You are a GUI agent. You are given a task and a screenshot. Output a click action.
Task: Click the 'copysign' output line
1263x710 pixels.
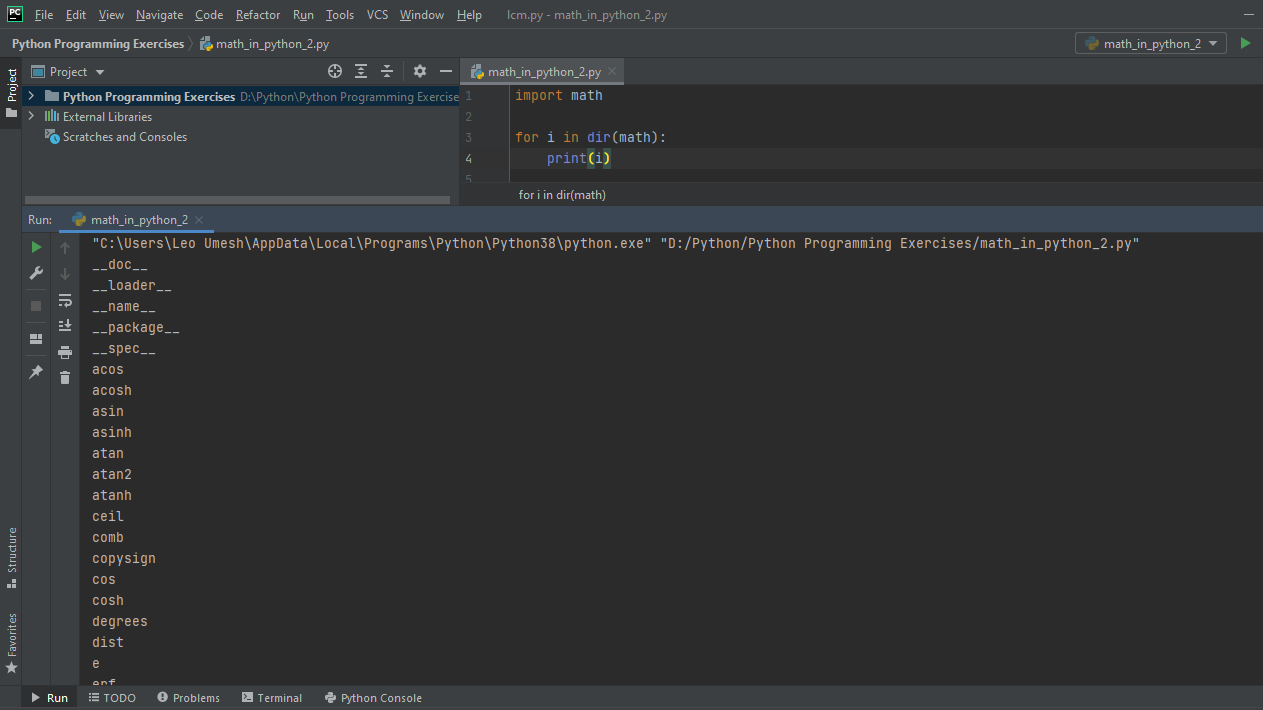pyautogui.click(x=124, y=559)
